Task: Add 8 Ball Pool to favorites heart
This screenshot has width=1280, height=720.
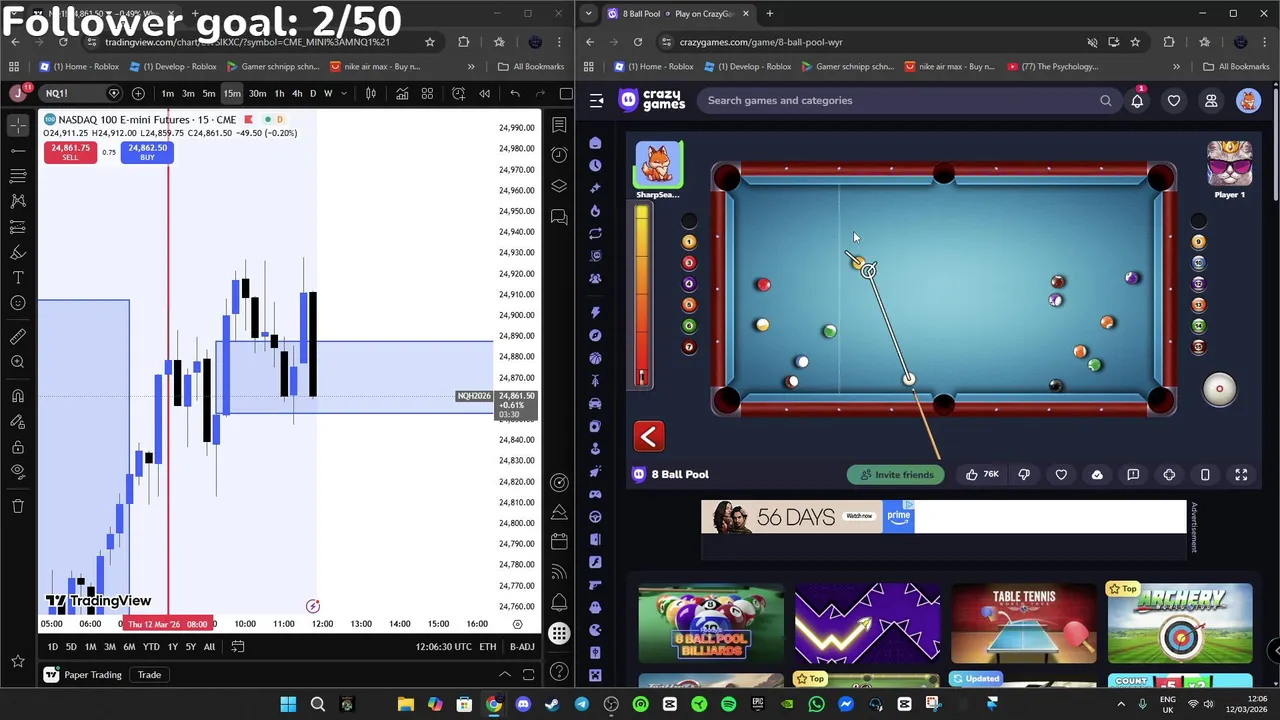Action: click(1061, 475)
